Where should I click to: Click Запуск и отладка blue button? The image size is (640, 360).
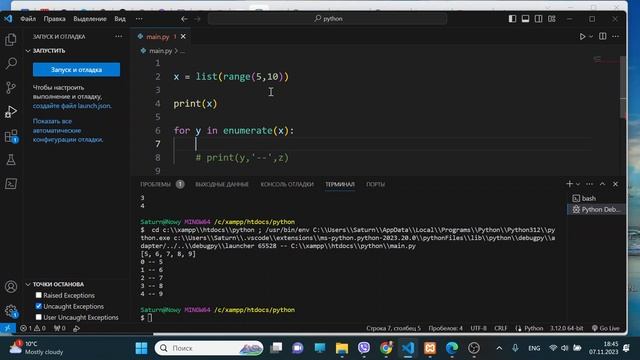(76, 70)
